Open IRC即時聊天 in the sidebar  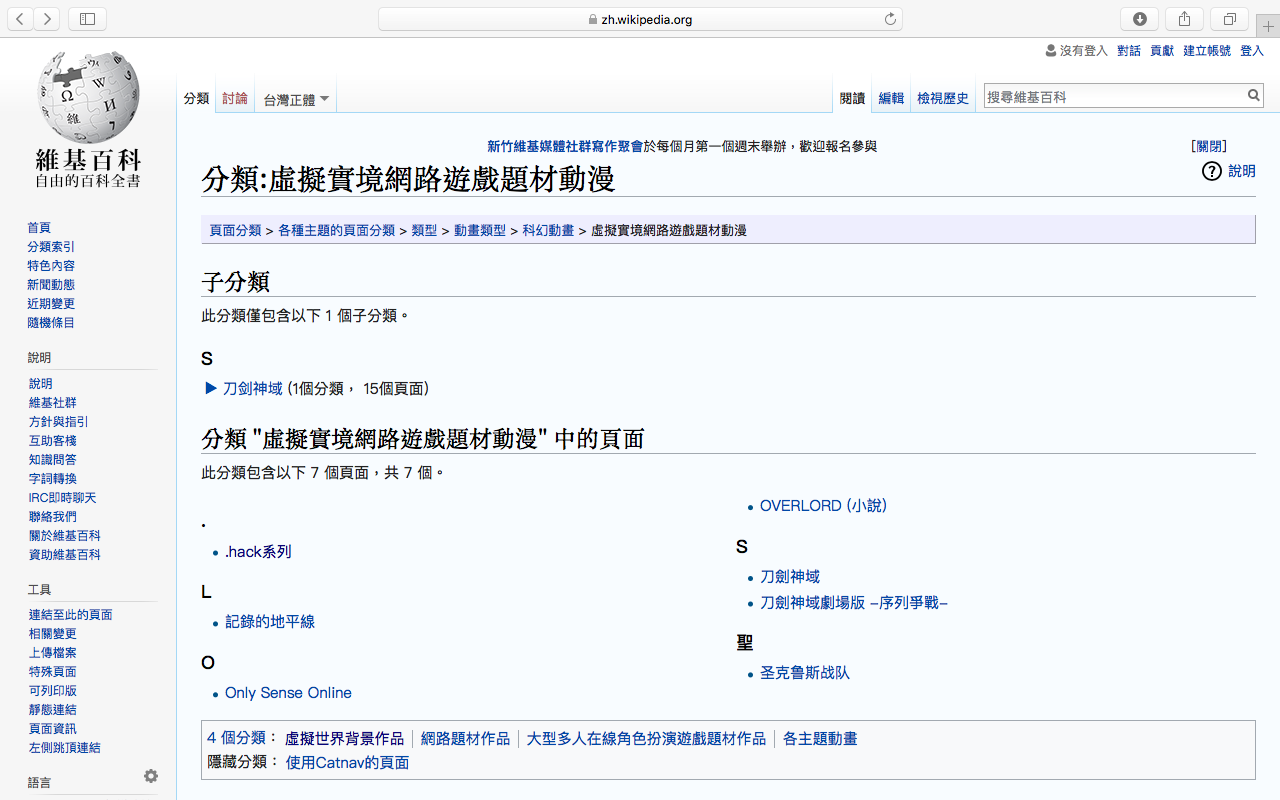tap(62, 498)
